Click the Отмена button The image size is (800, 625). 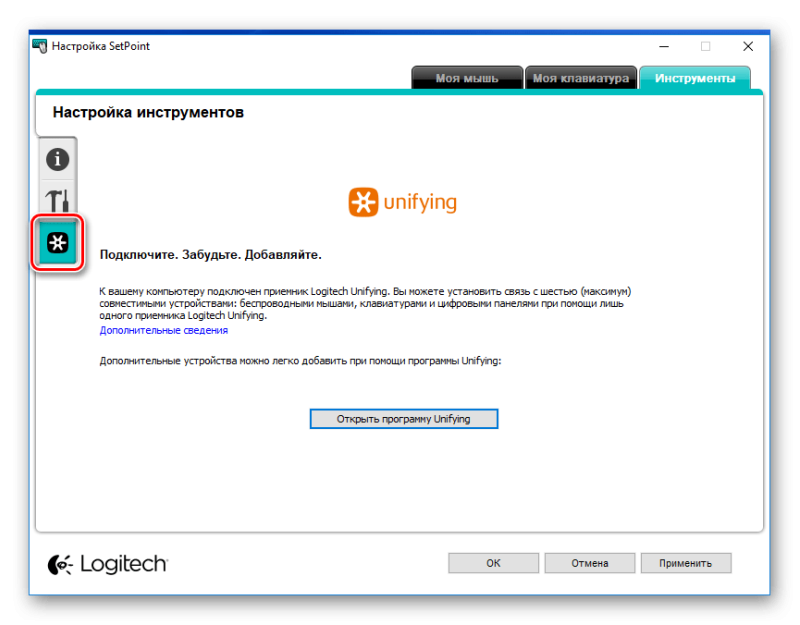(x=590, y=563)
